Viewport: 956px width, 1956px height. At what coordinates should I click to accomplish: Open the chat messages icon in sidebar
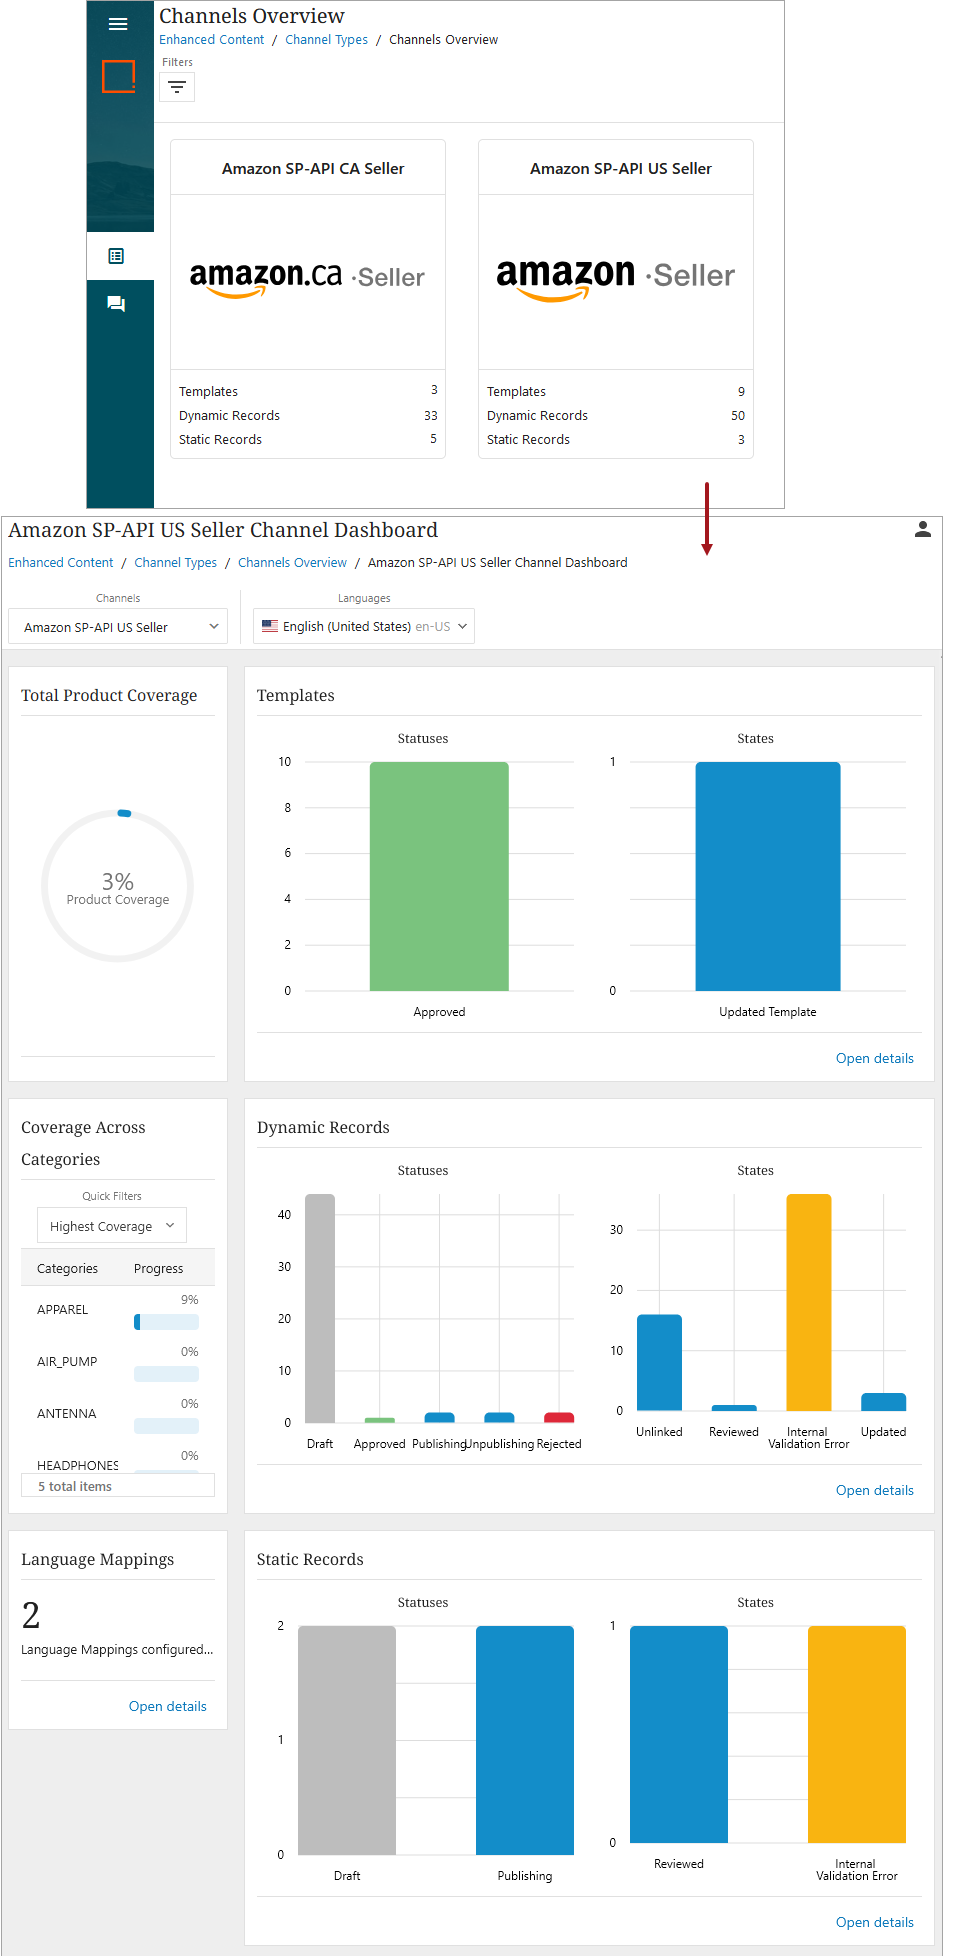(x=116, y=303)
